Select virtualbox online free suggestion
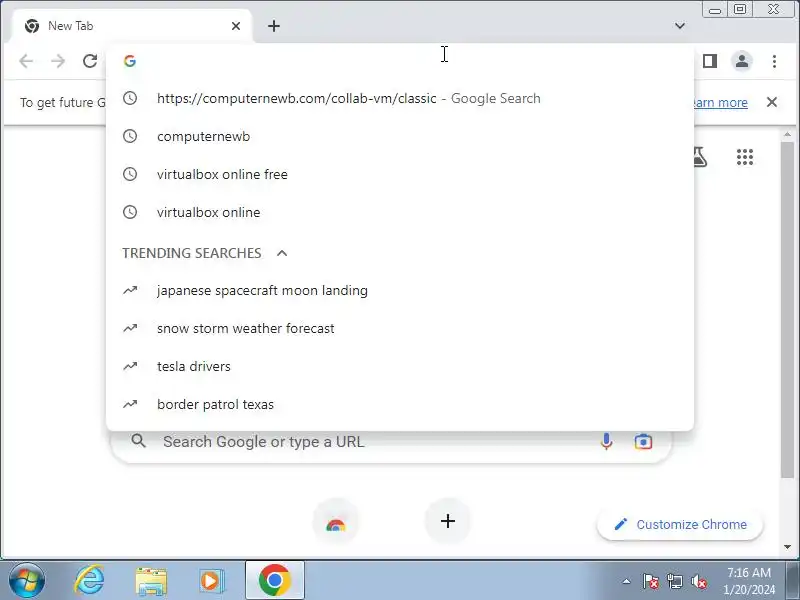The height and width of the screenshot is (600, 800). (x=400, y=174)
